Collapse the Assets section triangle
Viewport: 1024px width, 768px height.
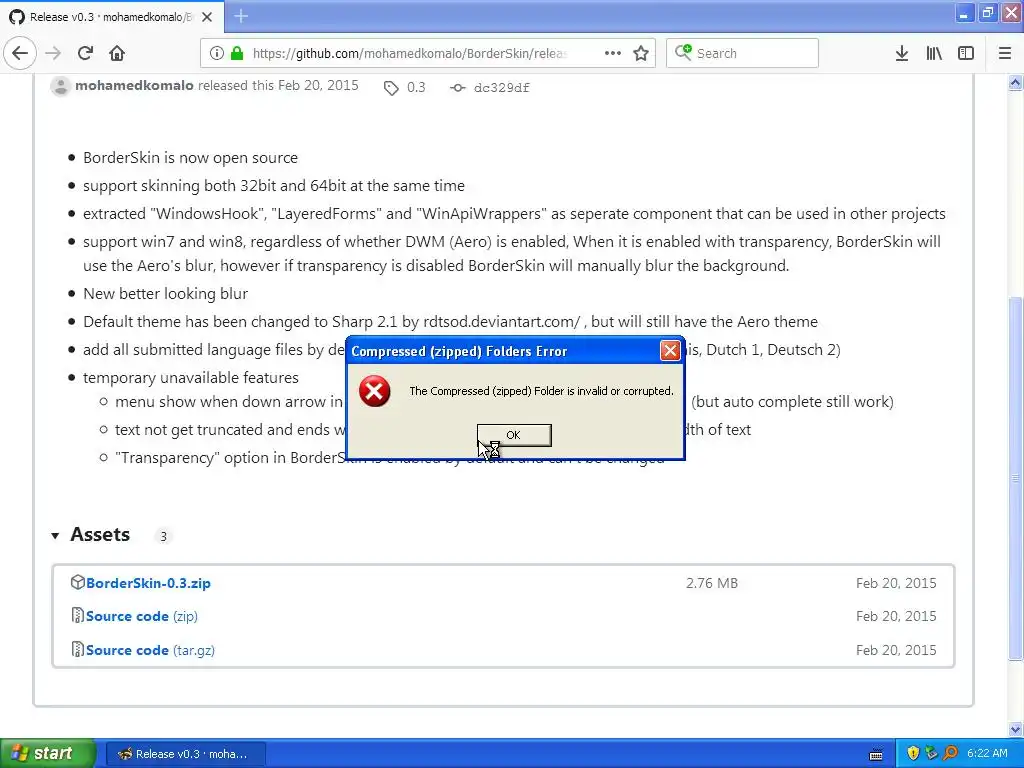[x=56, y=536]
